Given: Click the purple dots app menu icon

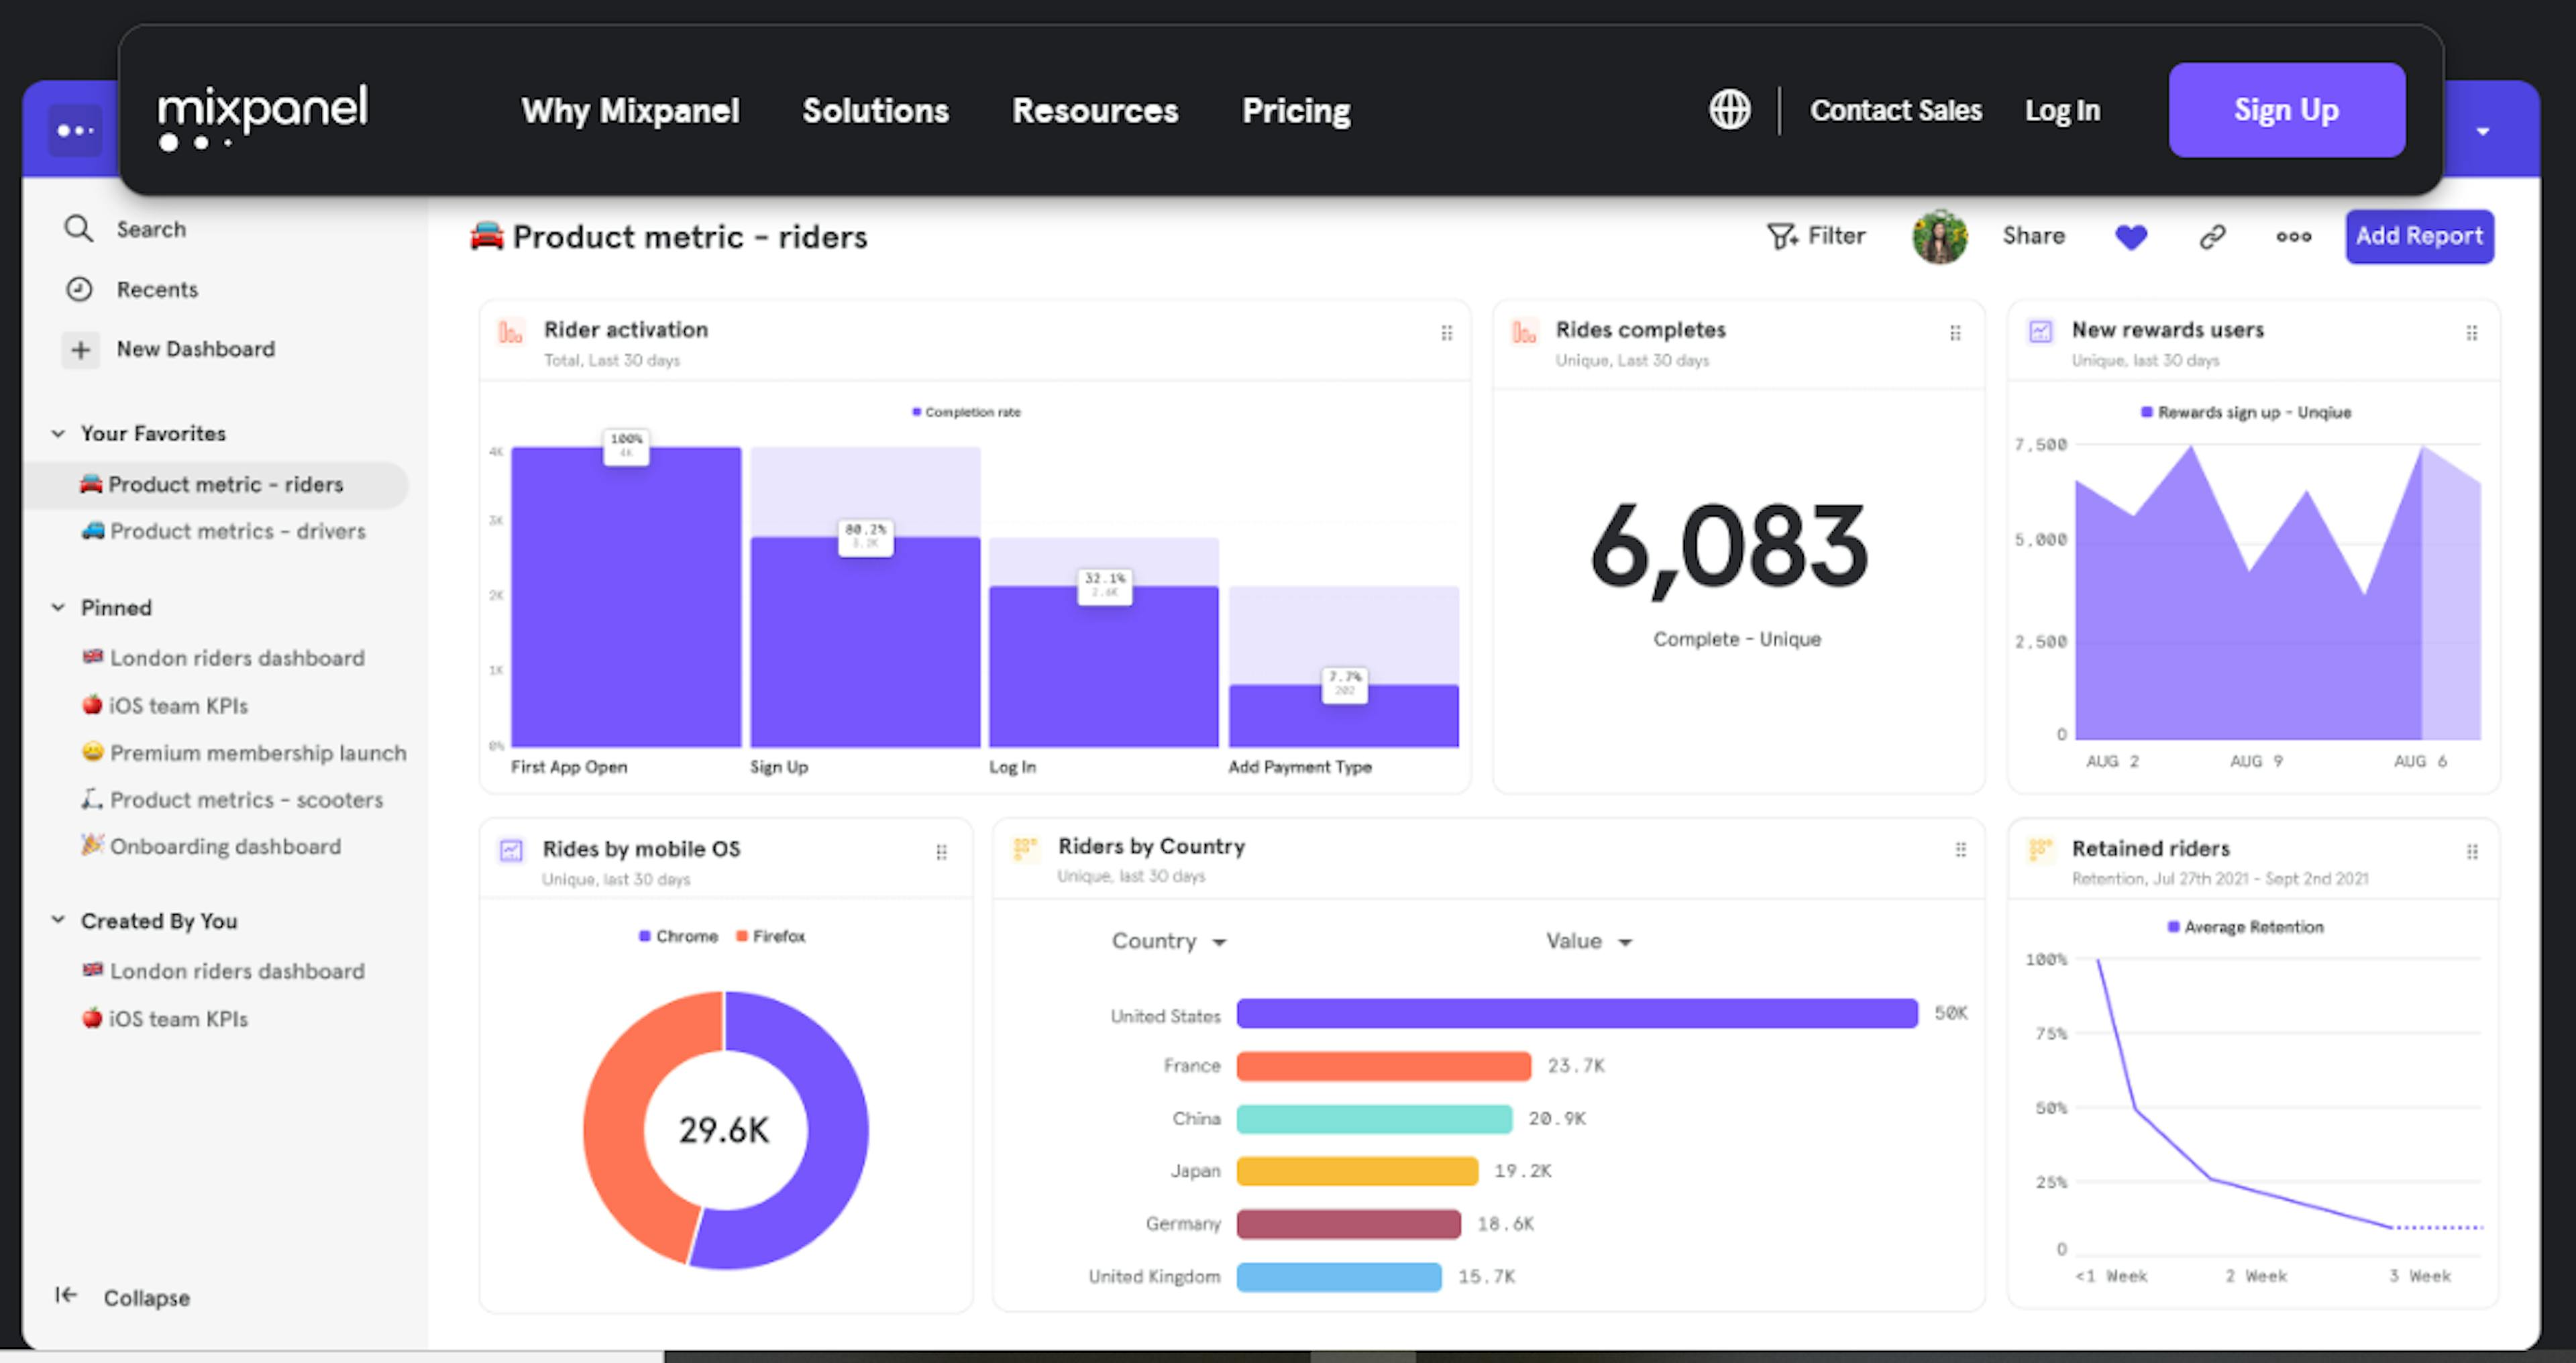Looking at the screenshot, I should (75, 130).
